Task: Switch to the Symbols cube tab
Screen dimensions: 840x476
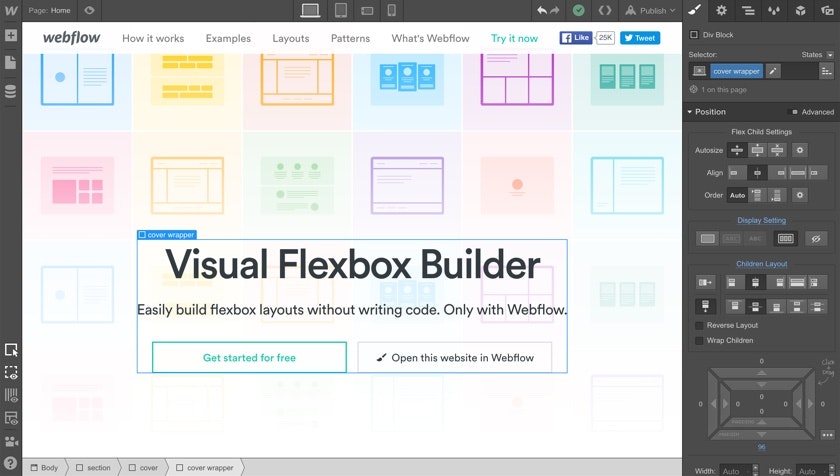Action: pyautogui.click(x=800, y=10)
